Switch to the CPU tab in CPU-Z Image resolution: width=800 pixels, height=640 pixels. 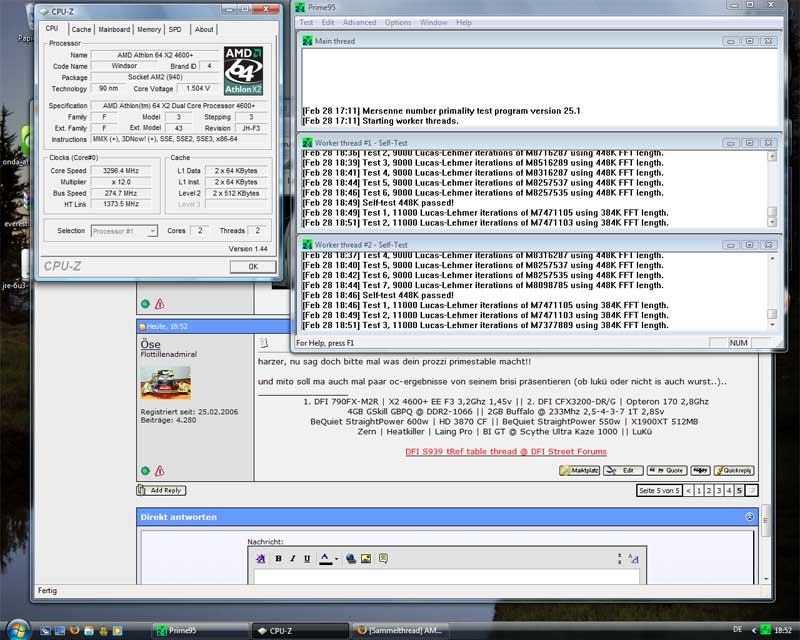[52, 29]
